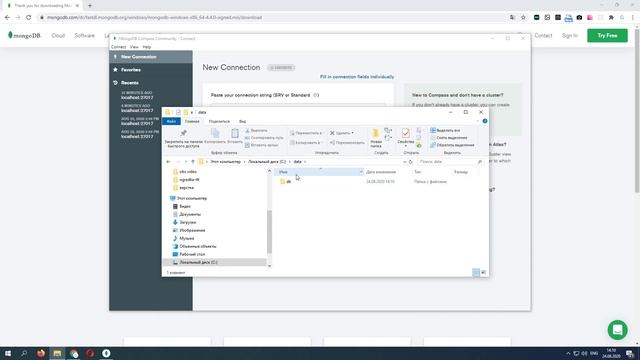
Task: Switch to the Share ribbon tab
Action: (219, 122)
